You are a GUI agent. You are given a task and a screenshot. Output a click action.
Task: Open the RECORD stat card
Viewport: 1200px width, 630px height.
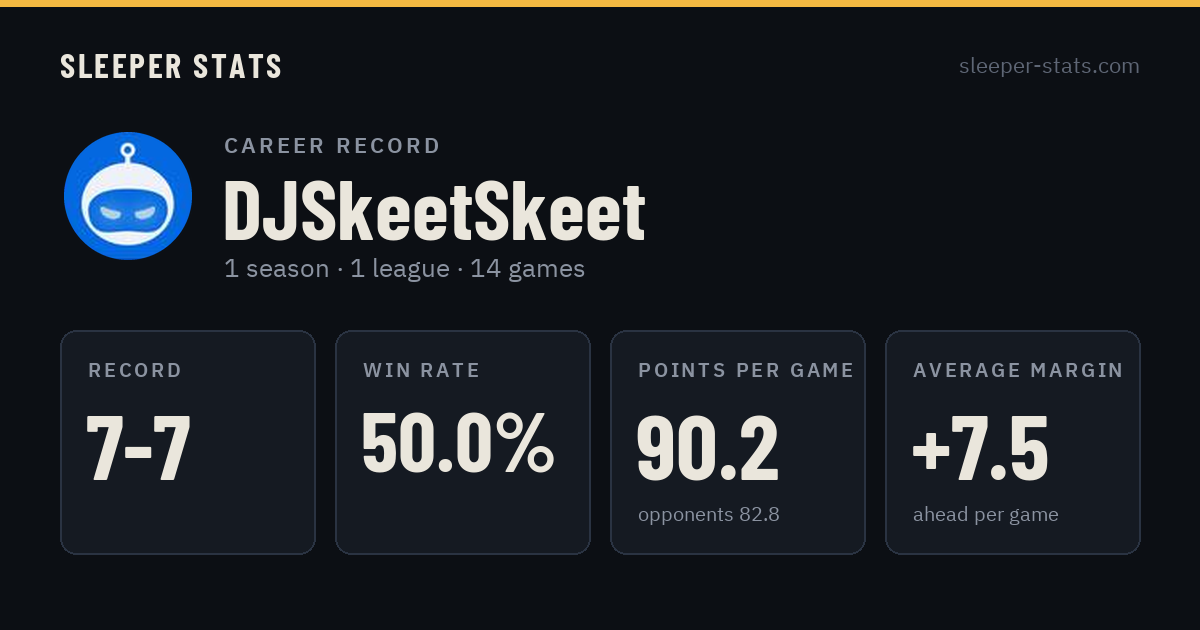click(188, 442)
